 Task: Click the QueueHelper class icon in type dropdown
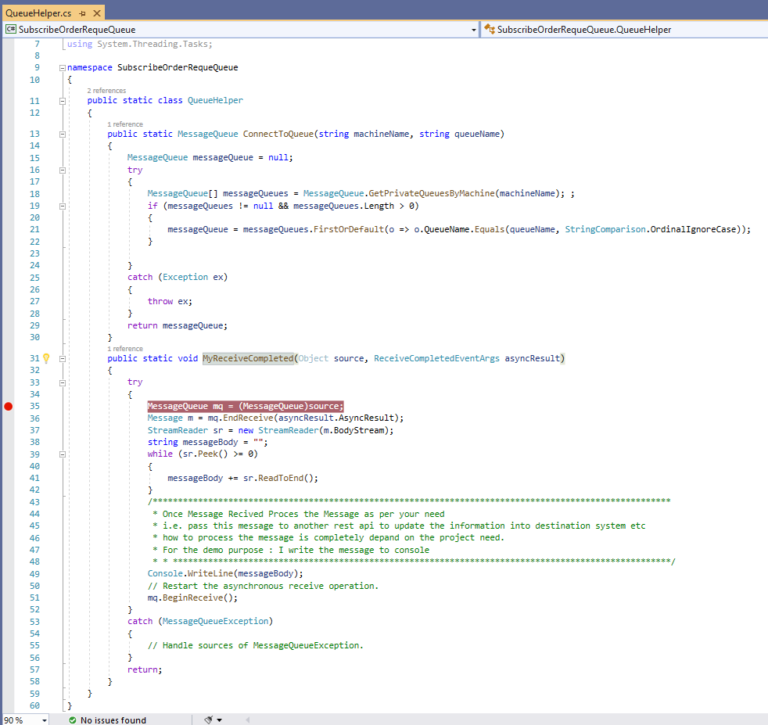tap(490, 30)
